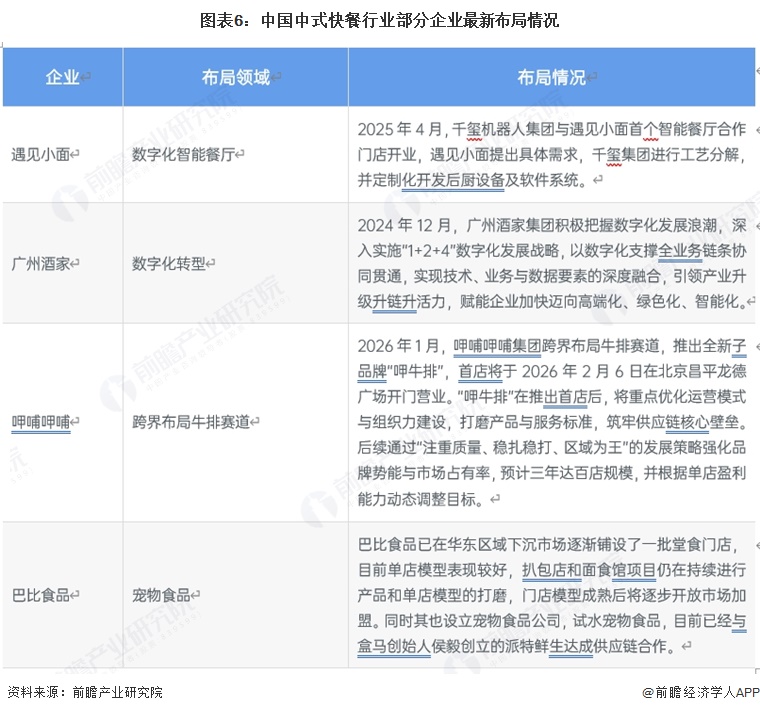Click the @前瞻经济学人APP credit

coord(700,692)
